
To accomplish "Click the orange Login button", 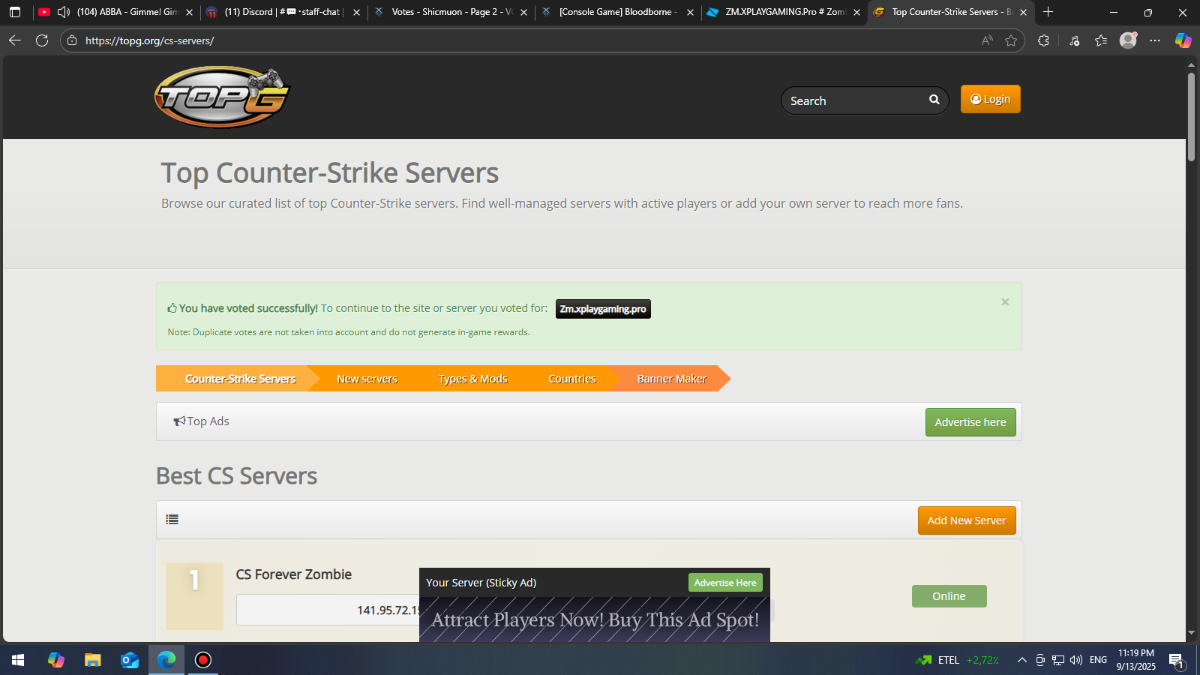I will [990, 99].
